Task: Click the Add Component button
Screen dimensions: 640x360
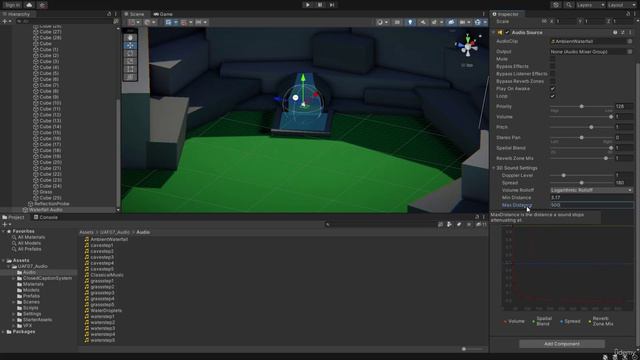Action: click(562, 344)
